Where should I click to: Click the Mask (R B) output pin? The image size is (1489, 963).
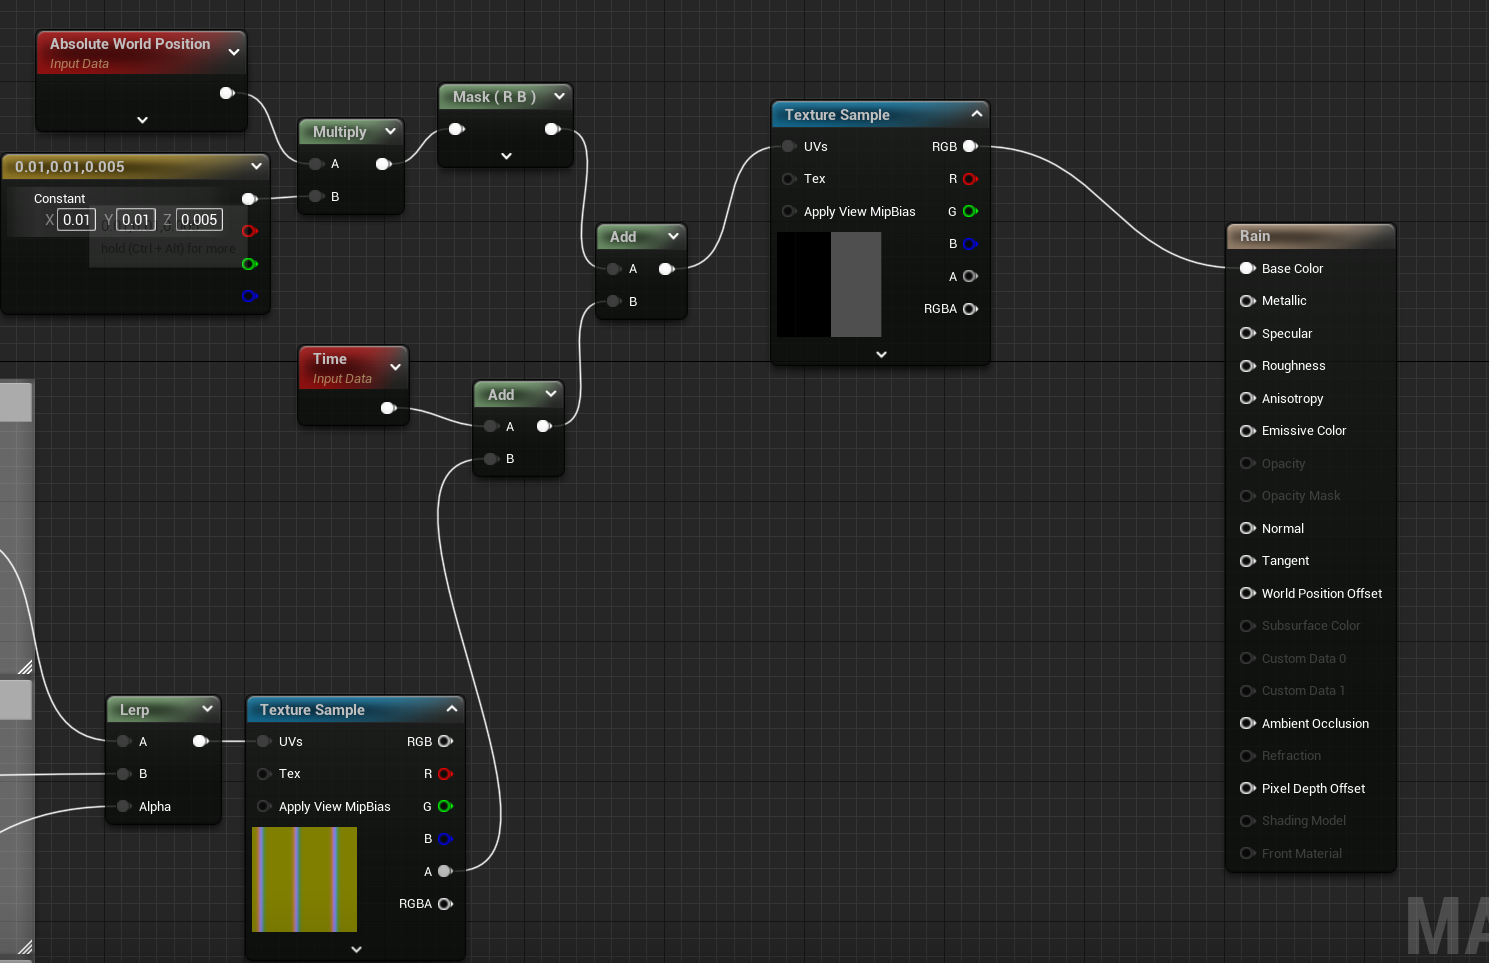click(552, 129)
